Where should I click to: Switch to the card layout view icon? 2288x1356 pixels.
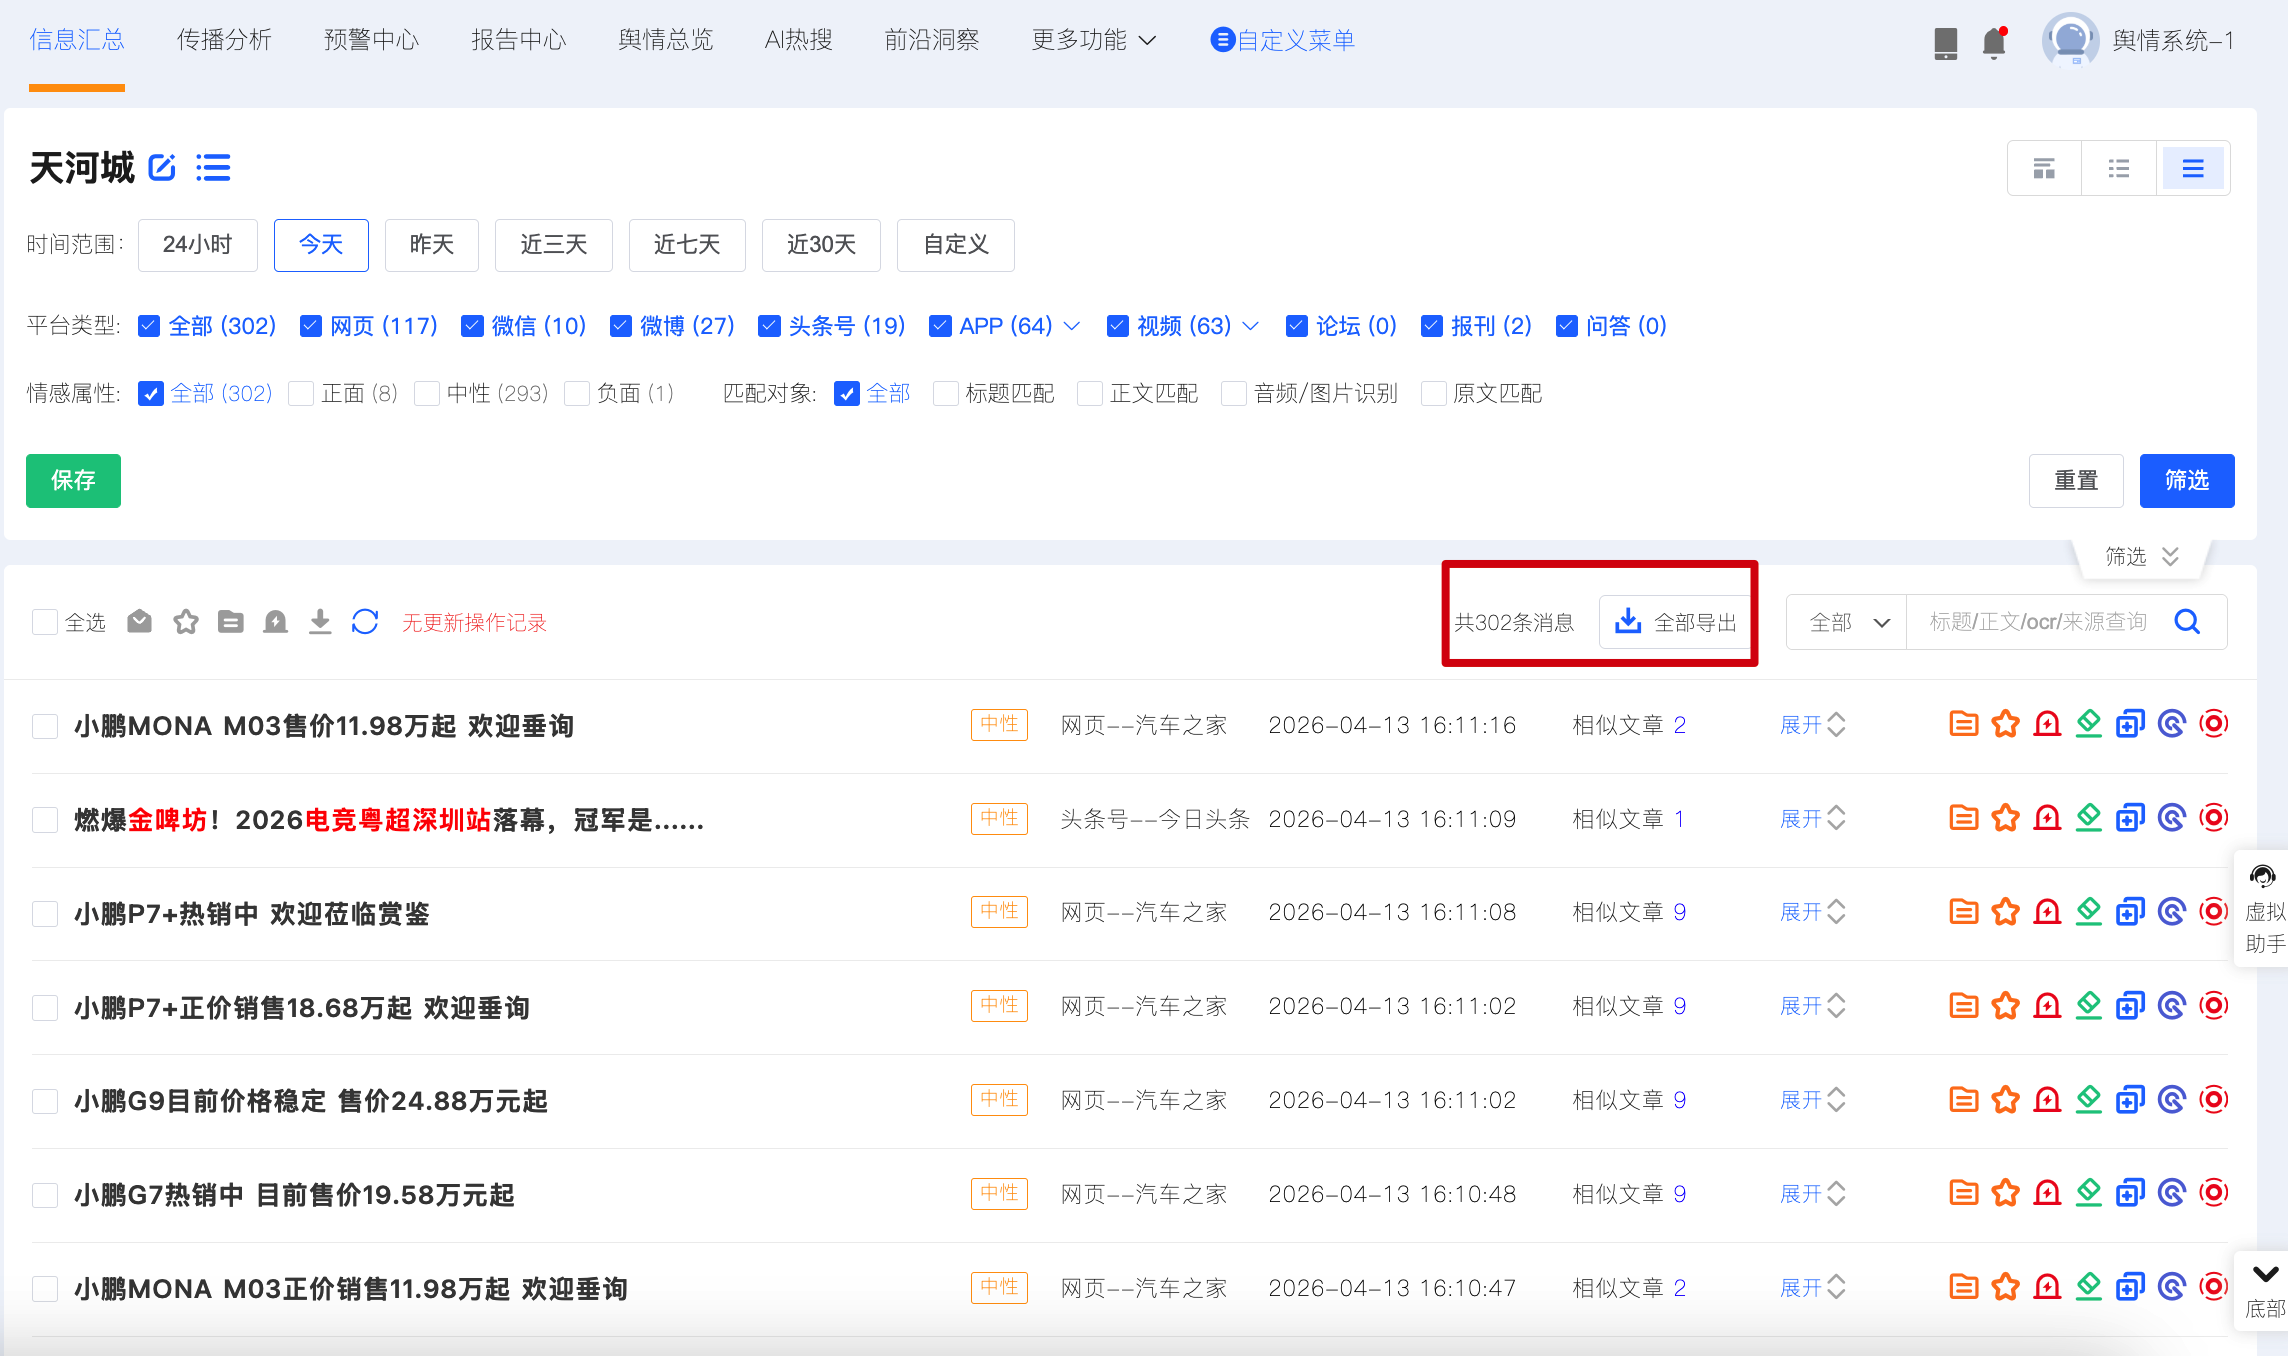(2044, 168)
